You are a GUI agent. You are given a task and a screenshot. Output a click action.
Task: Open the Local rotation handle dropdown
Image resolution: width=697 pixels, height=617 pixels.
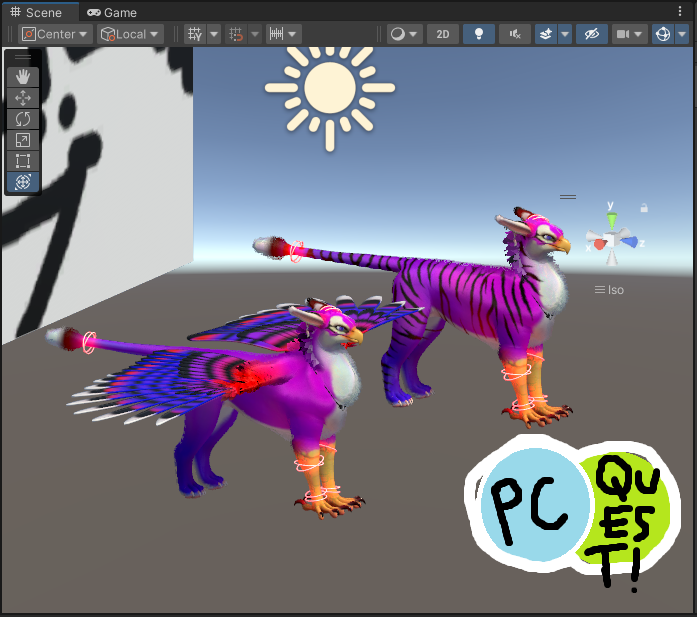(x=130, y=34)
